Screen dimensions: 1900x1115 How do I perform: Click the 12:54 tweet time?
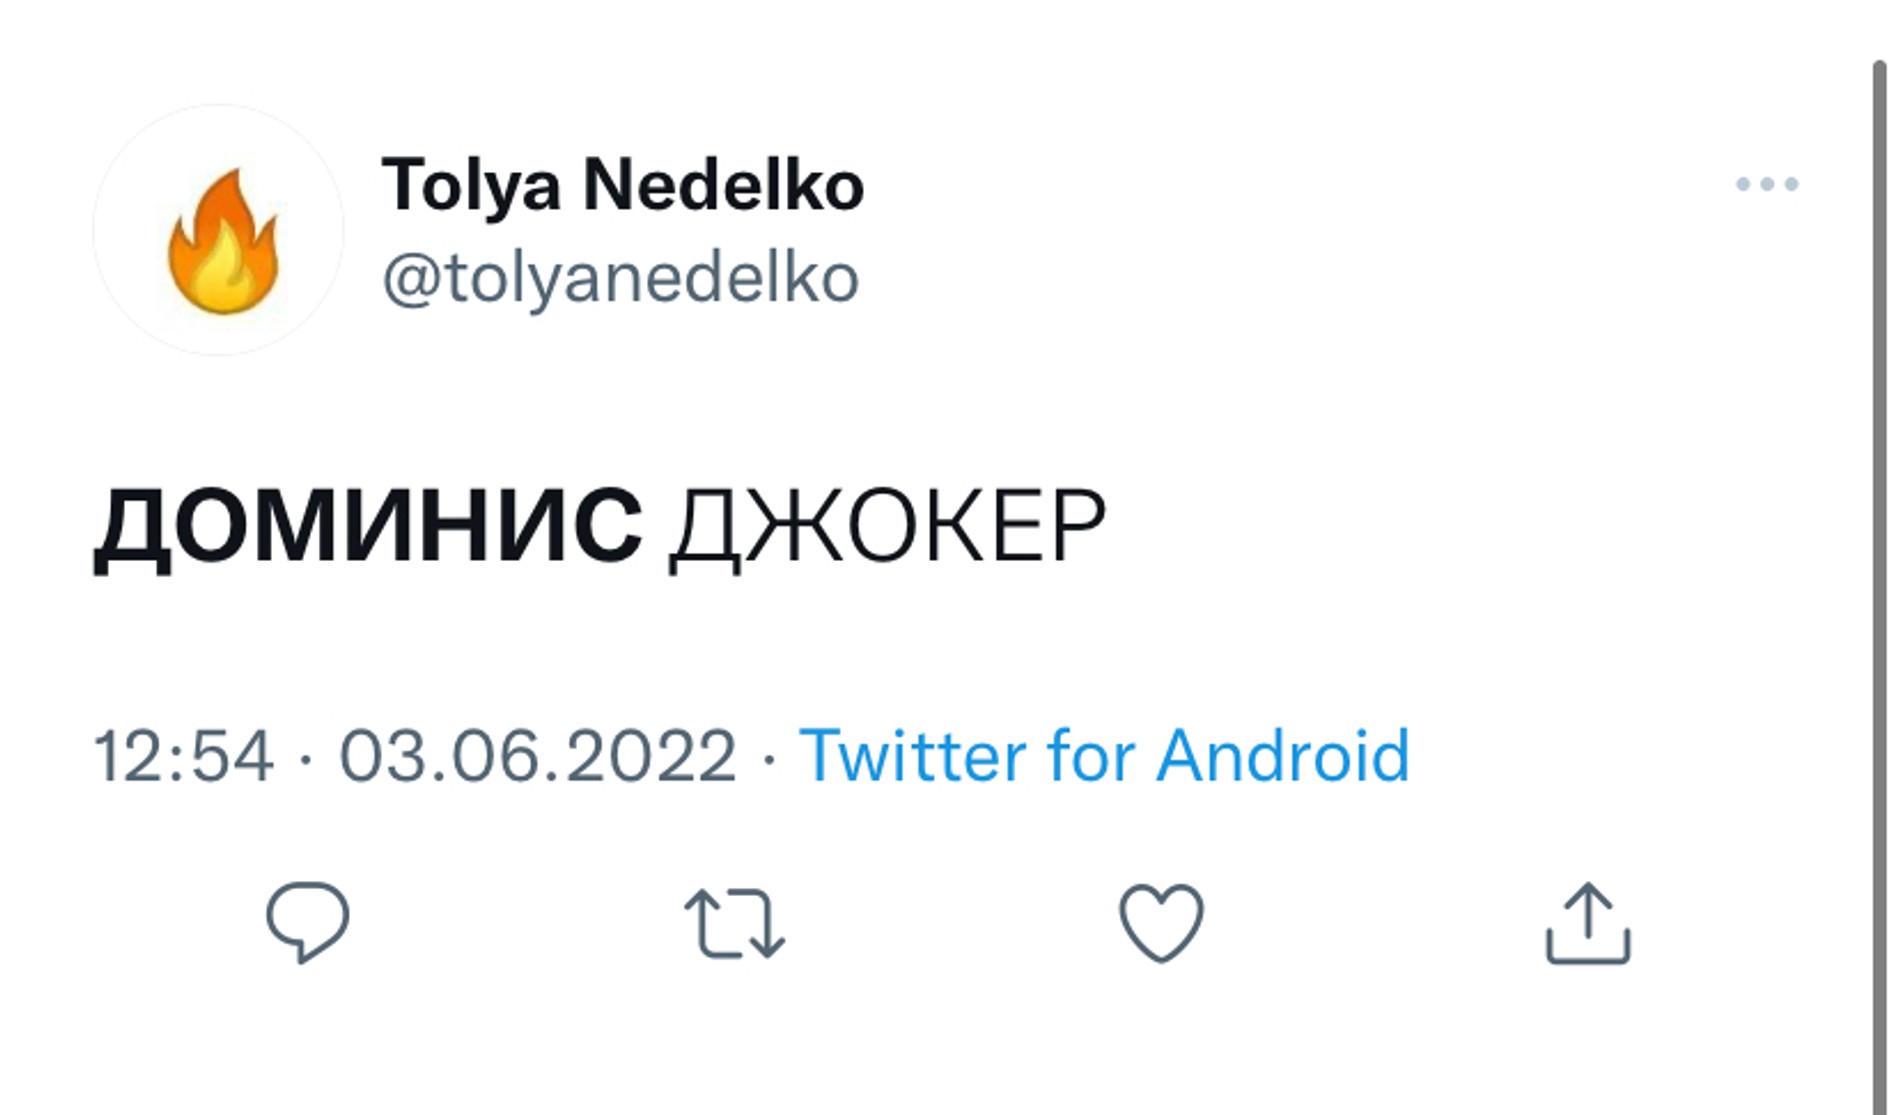pyautogui.click(x=184, y=755)
